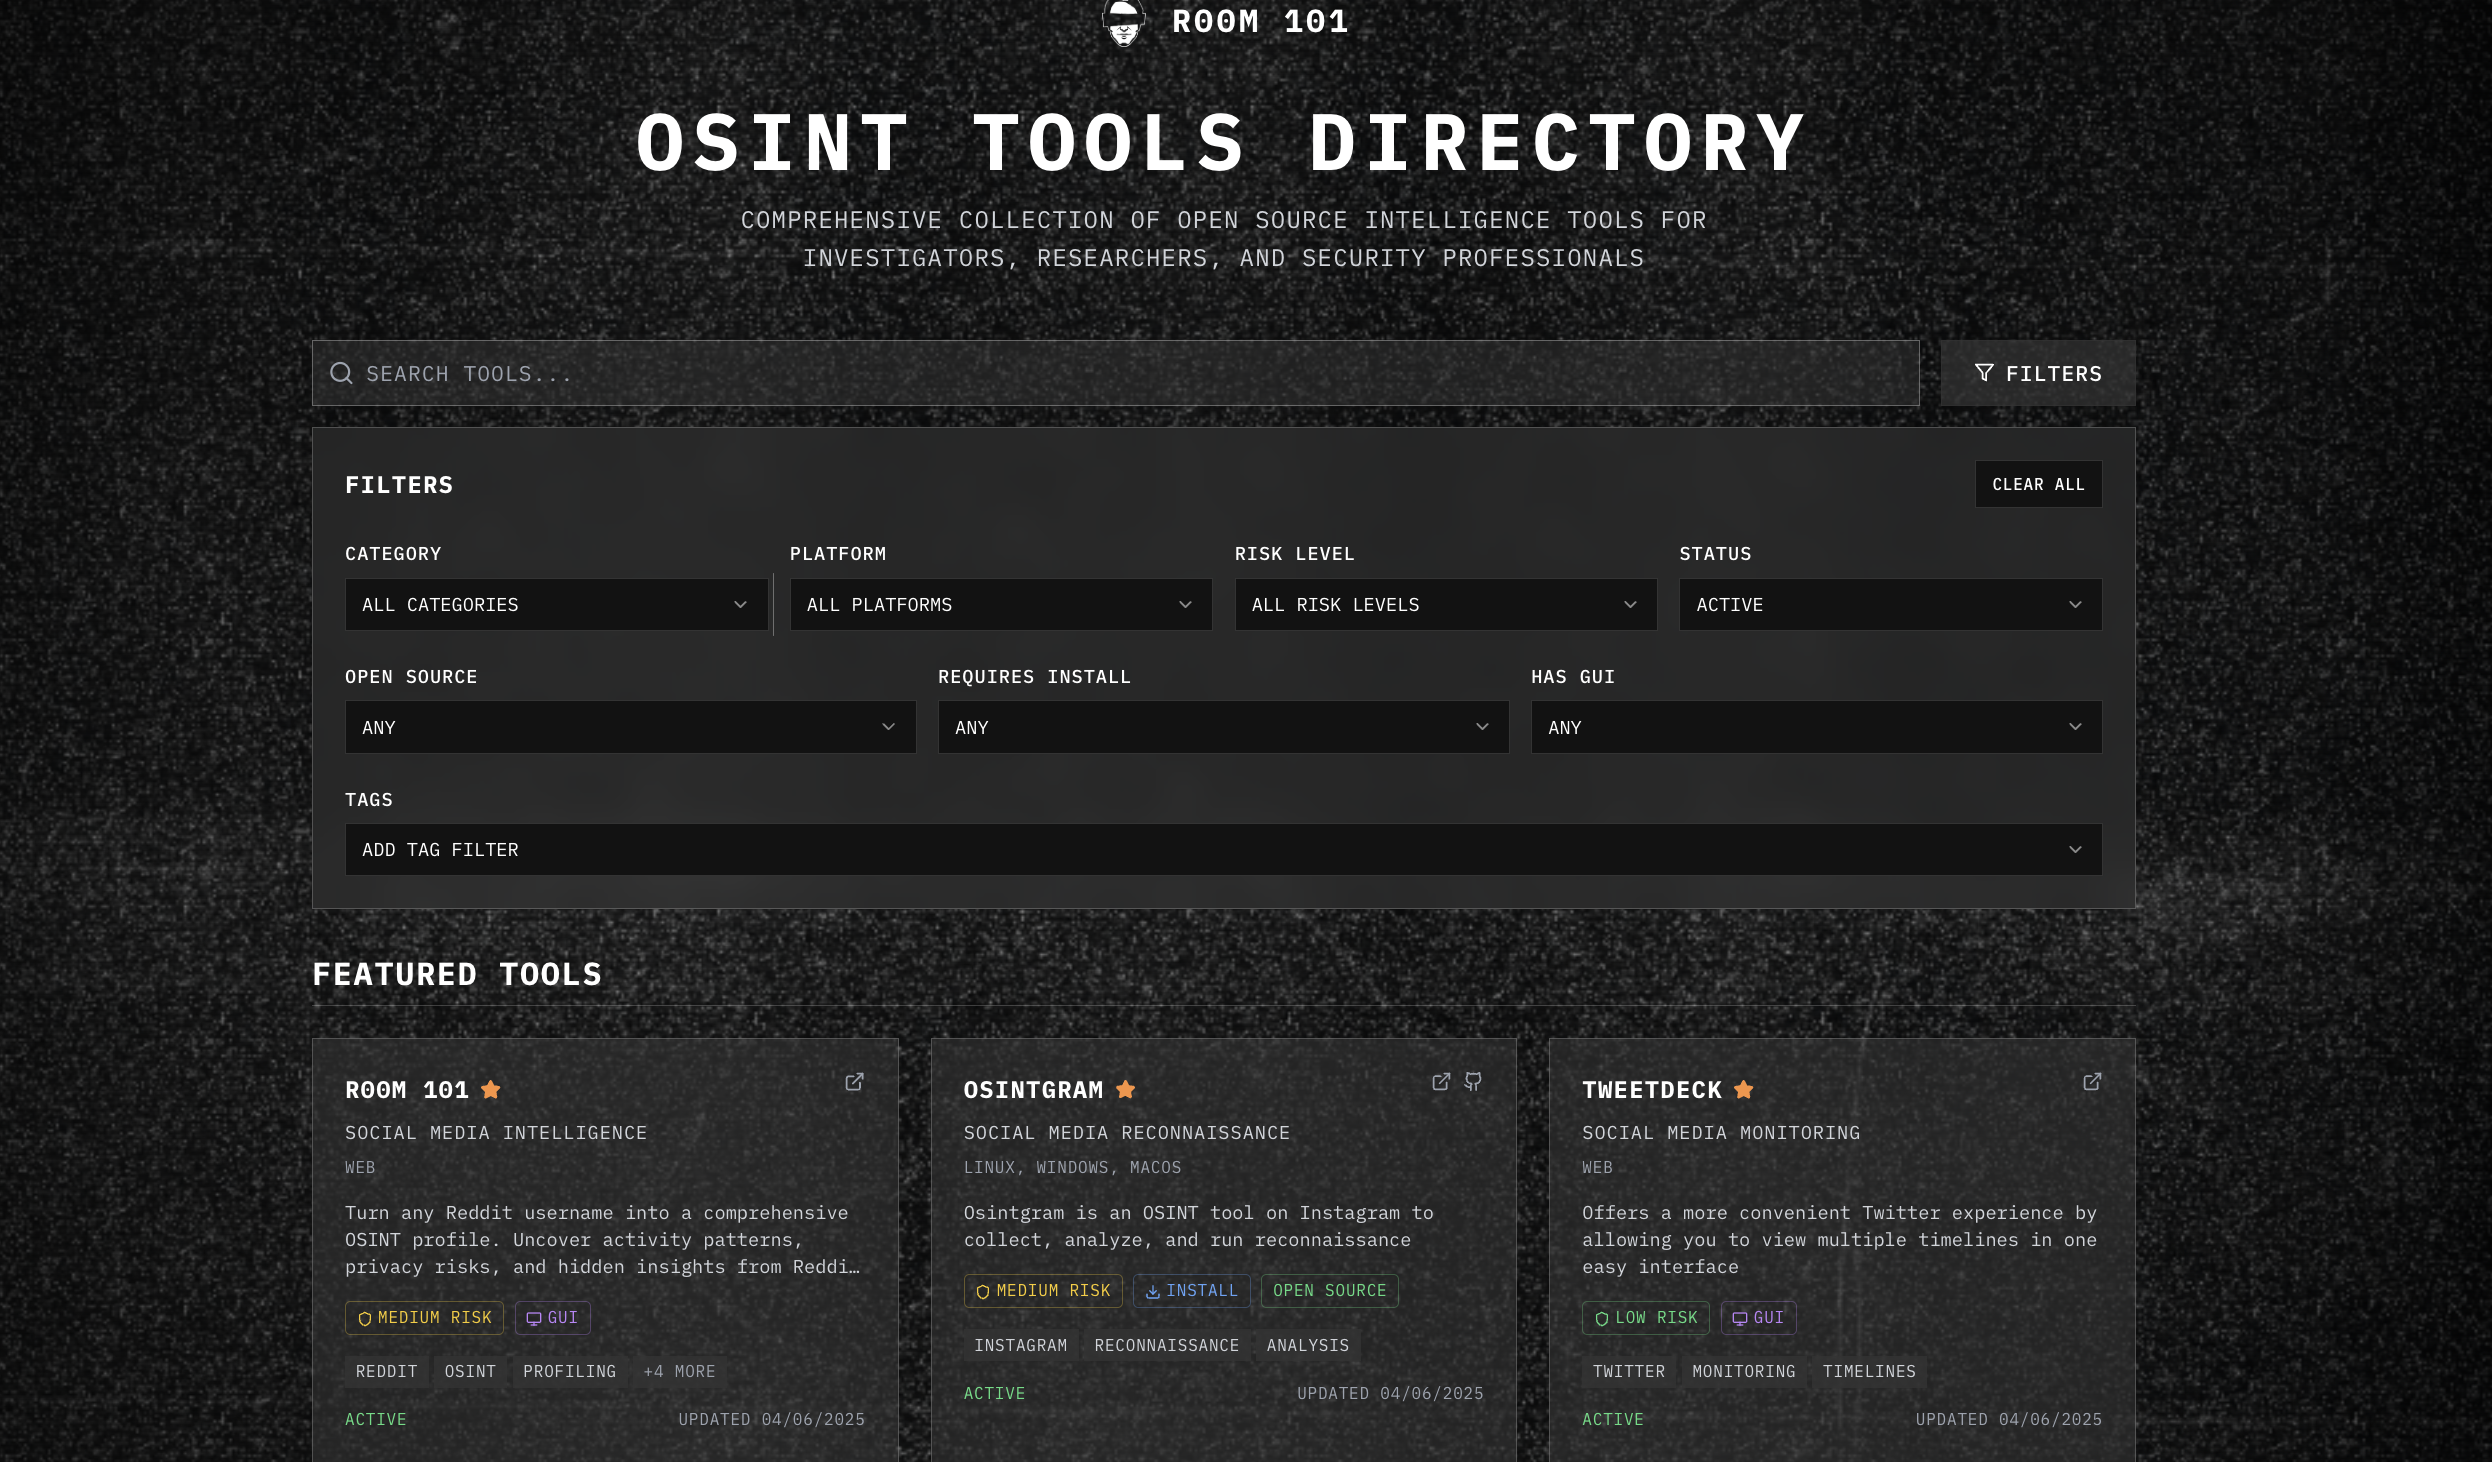Open the Platform dropdown
The width and height of the screenshot is (2492, 1462).
(1001, 605)
